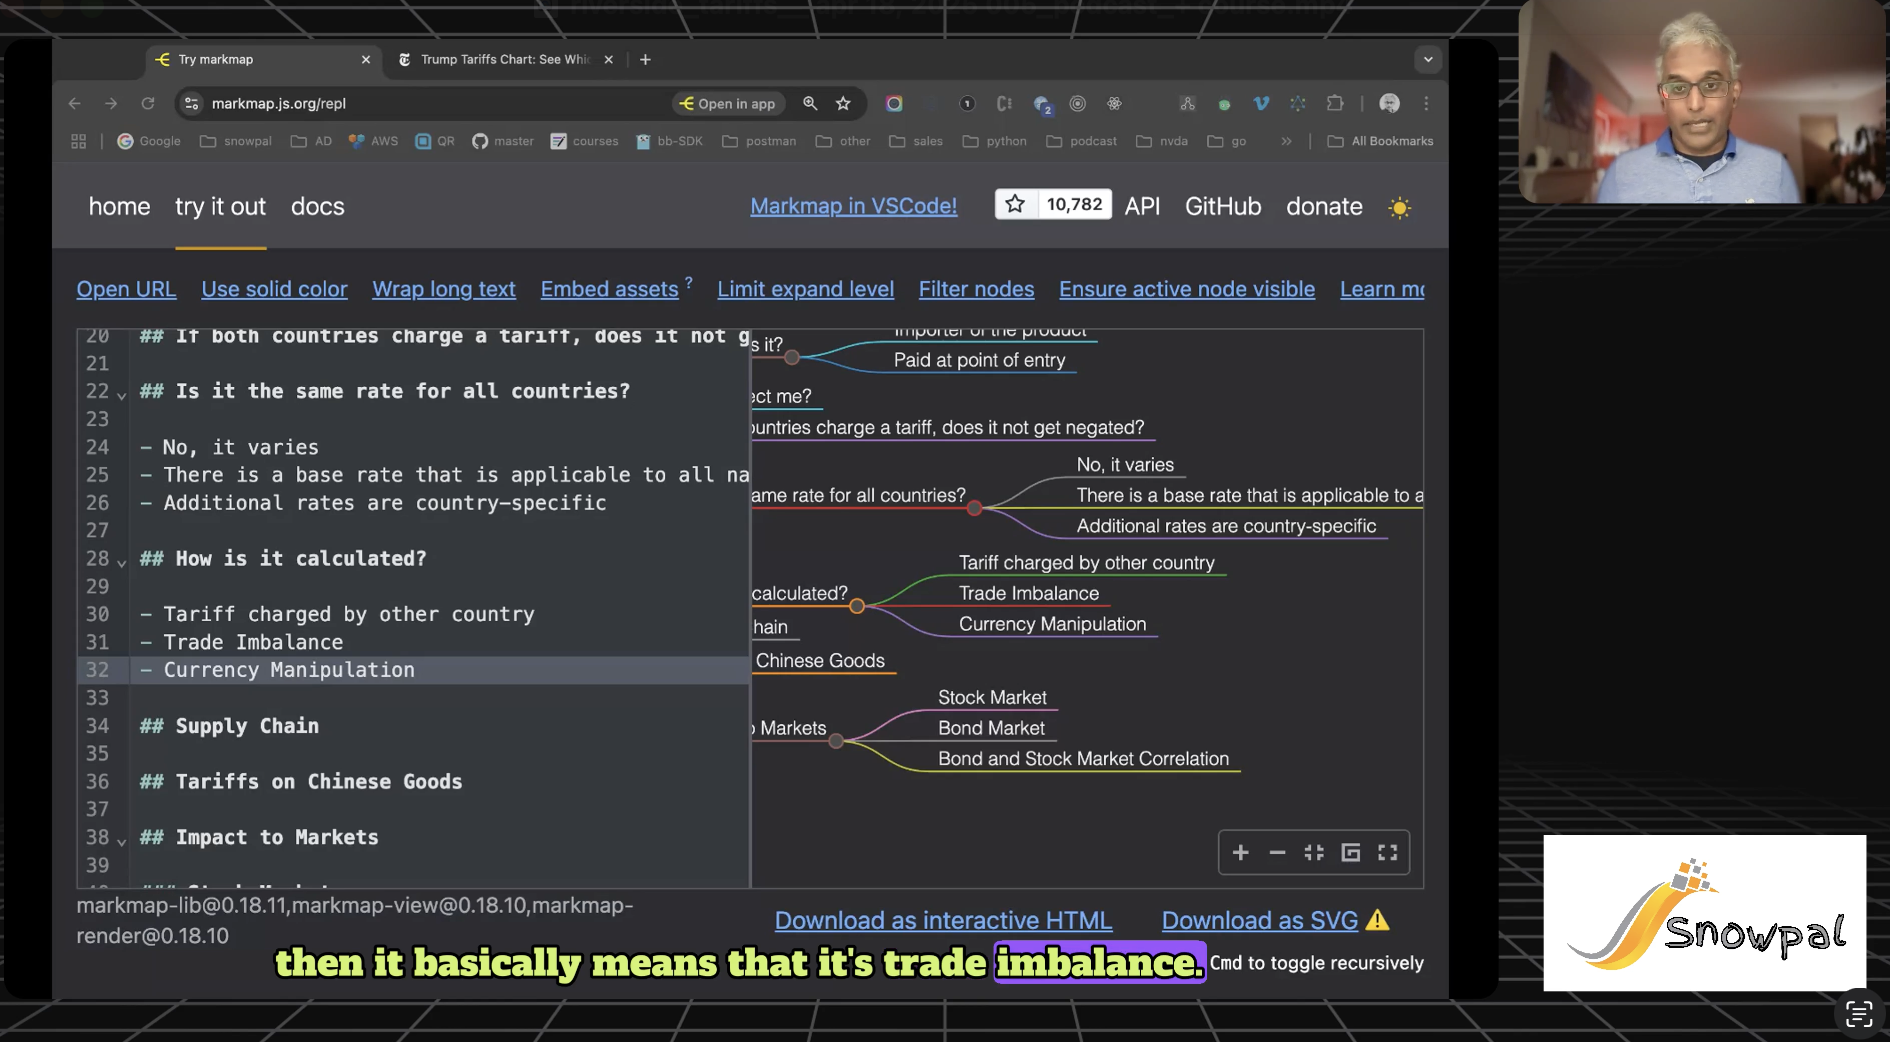Open the docs nav item
This screenshot has width=1890, height=1042.
(317, 206)
